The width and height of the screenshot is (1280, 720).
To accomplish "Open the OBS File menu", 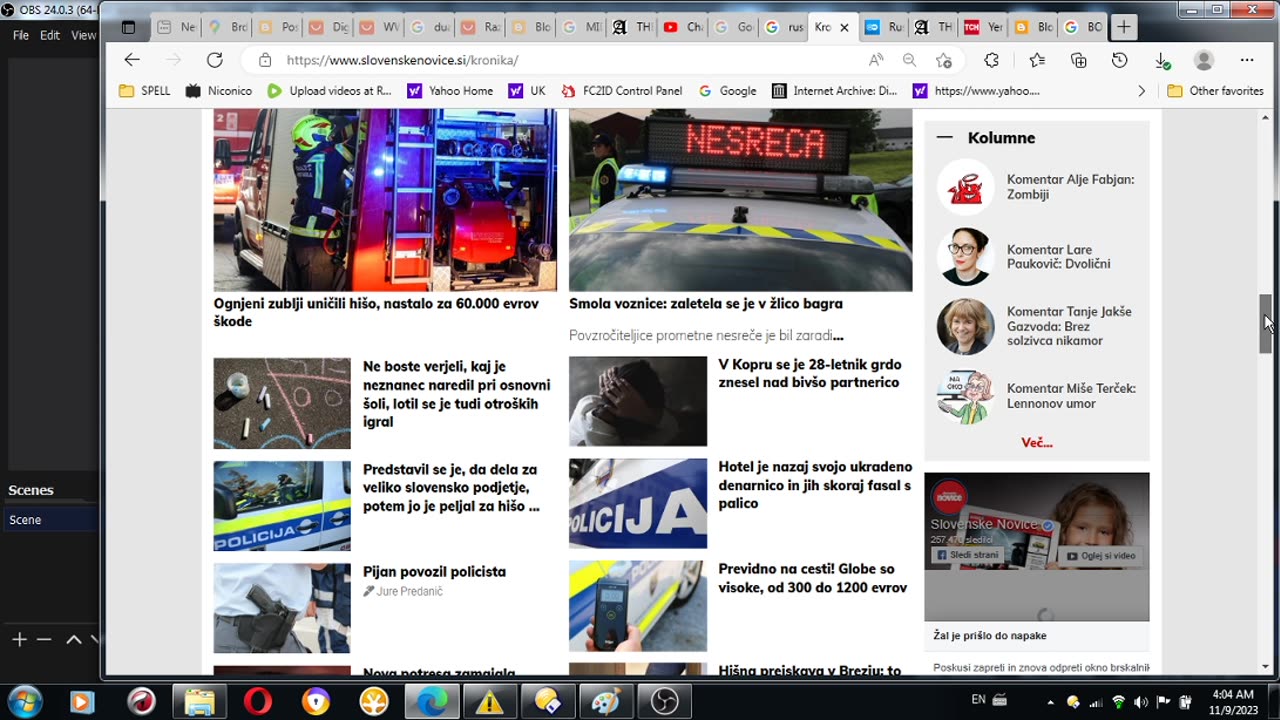I will click(21, 35).
